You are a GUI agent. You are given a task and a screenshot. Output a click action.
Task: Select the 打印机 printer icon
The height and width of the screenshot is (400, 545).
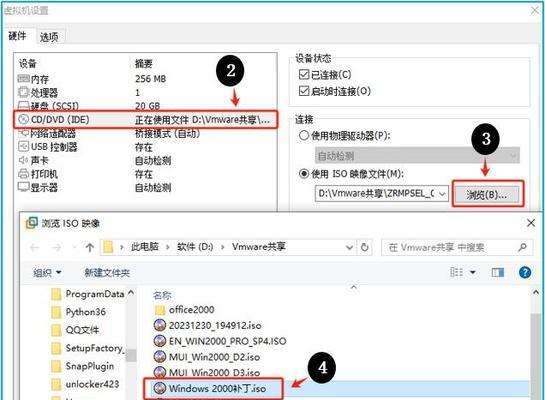(23, 173)
